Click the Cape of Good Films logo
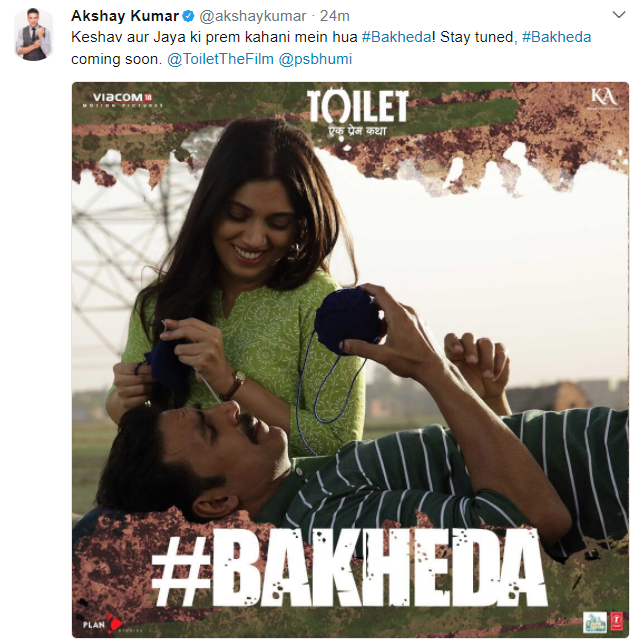632x642 pixels. pyautogui.click(x=595, y=622)
